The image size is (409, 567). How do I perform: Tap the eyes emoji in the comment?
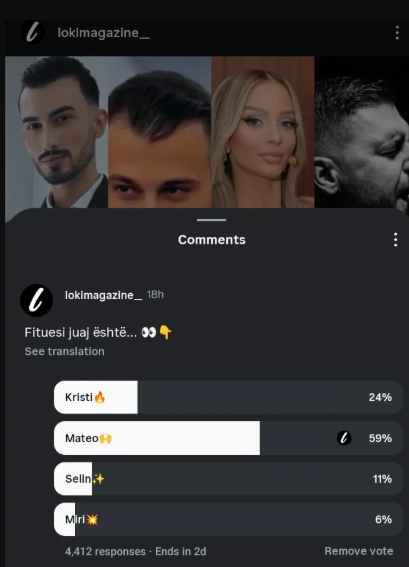click(149, 332)
